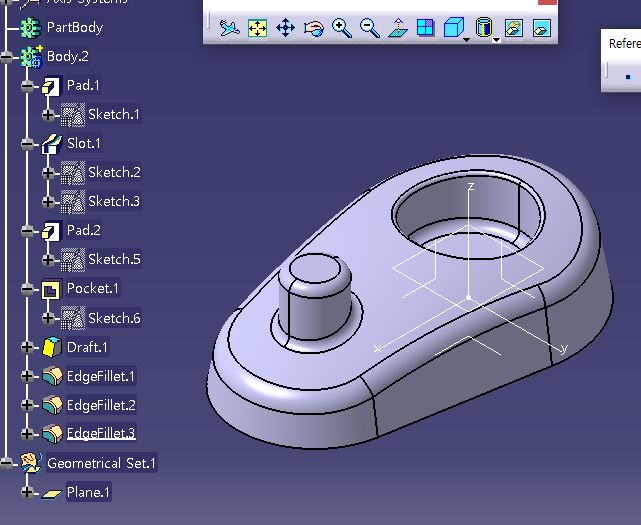The height and width of the screenshot is (525, 641).
Task: Click the Fly Mode airplane icon
Action: tap(229, 28)
